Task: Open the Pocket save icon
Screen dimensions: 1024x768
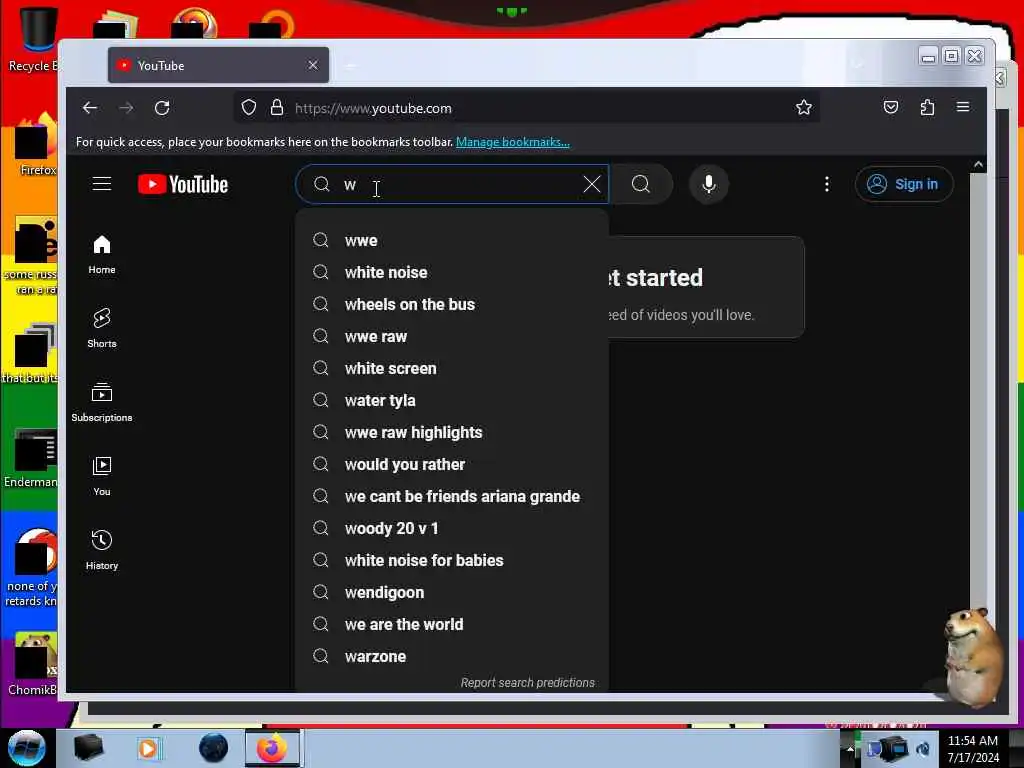Action: click(x=891, y=107)
